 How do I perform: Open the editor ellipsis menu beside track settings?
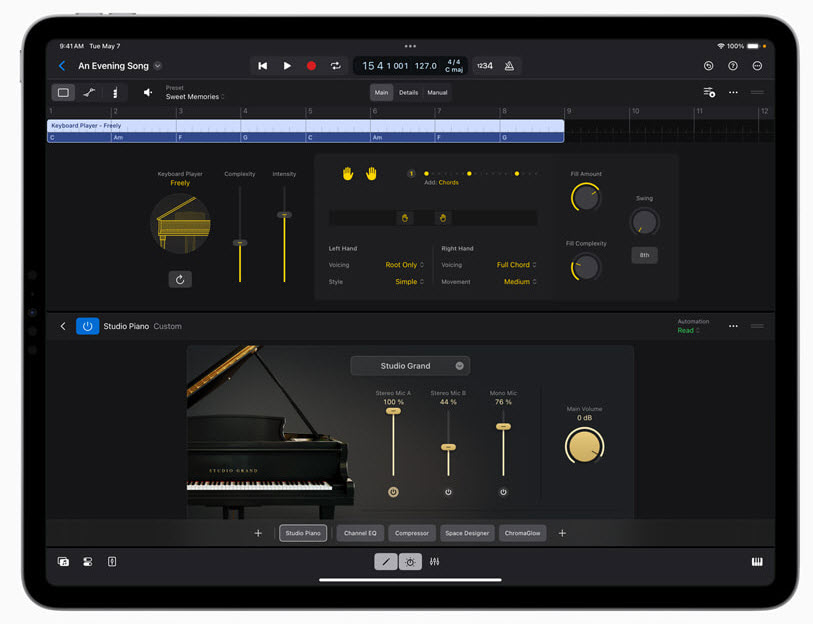(733, 92)
